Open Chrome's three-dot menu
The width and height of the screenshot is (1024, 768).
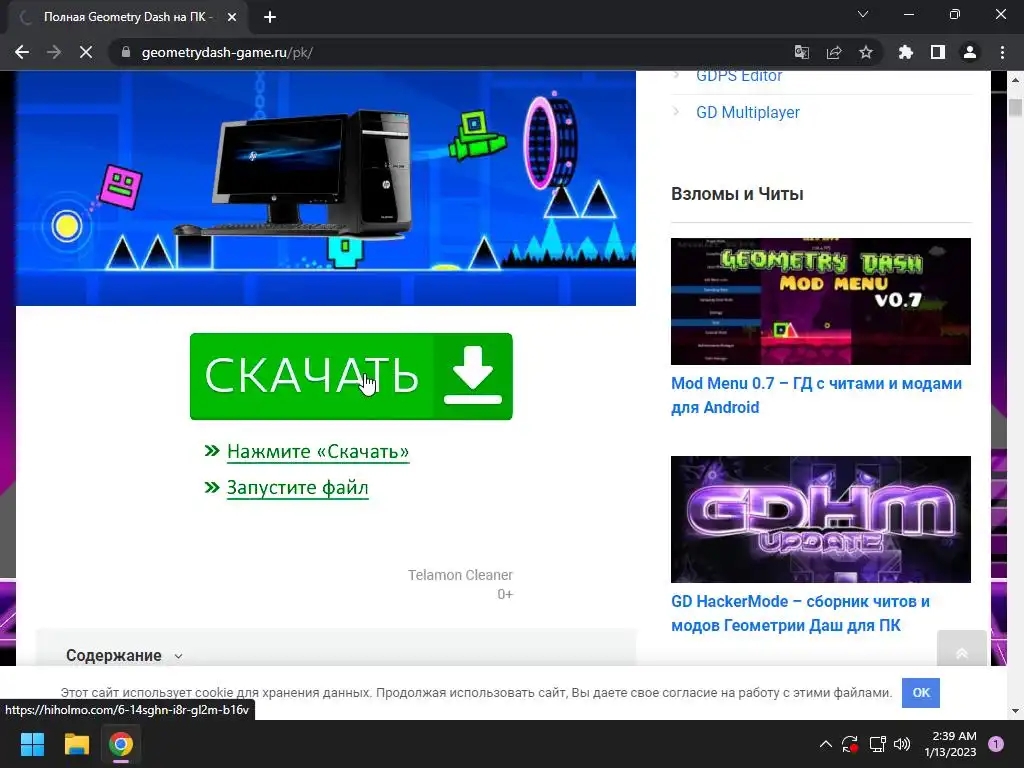[1002, 52]
